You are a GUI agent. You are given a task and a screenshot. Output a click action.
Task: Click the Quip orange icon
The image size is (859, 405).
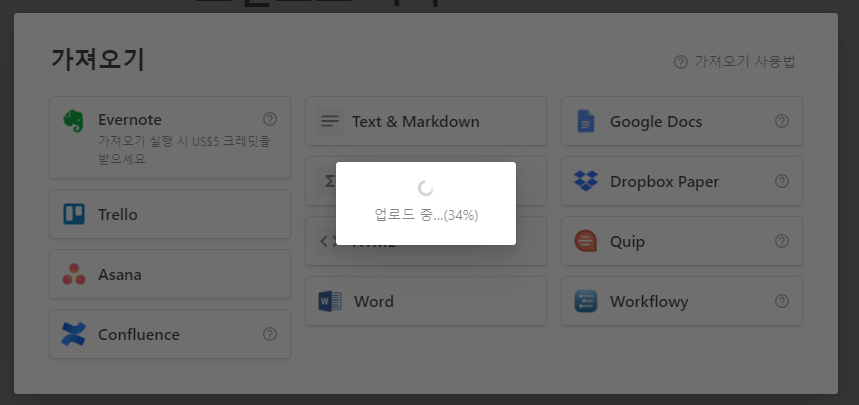pyautogui.click(x=586, y=241)
